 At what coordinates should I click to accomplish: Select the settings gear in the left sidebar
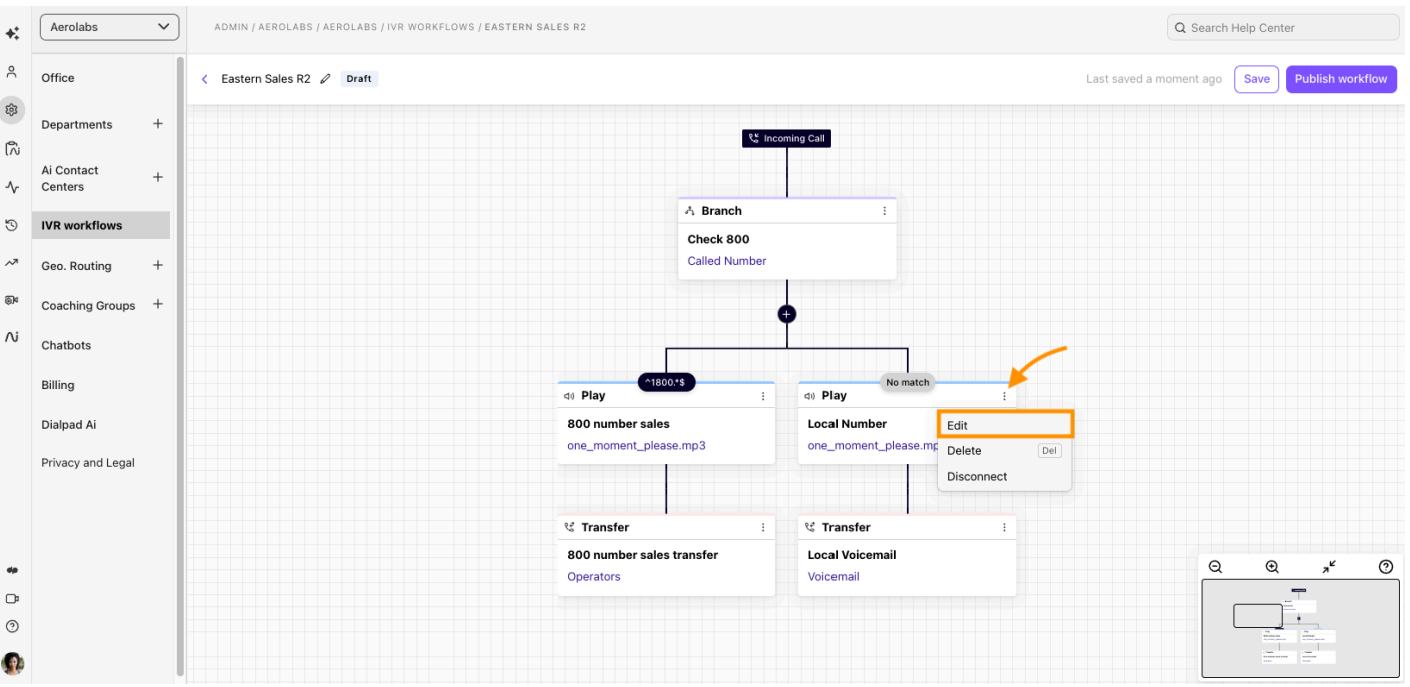click(12, 110)
